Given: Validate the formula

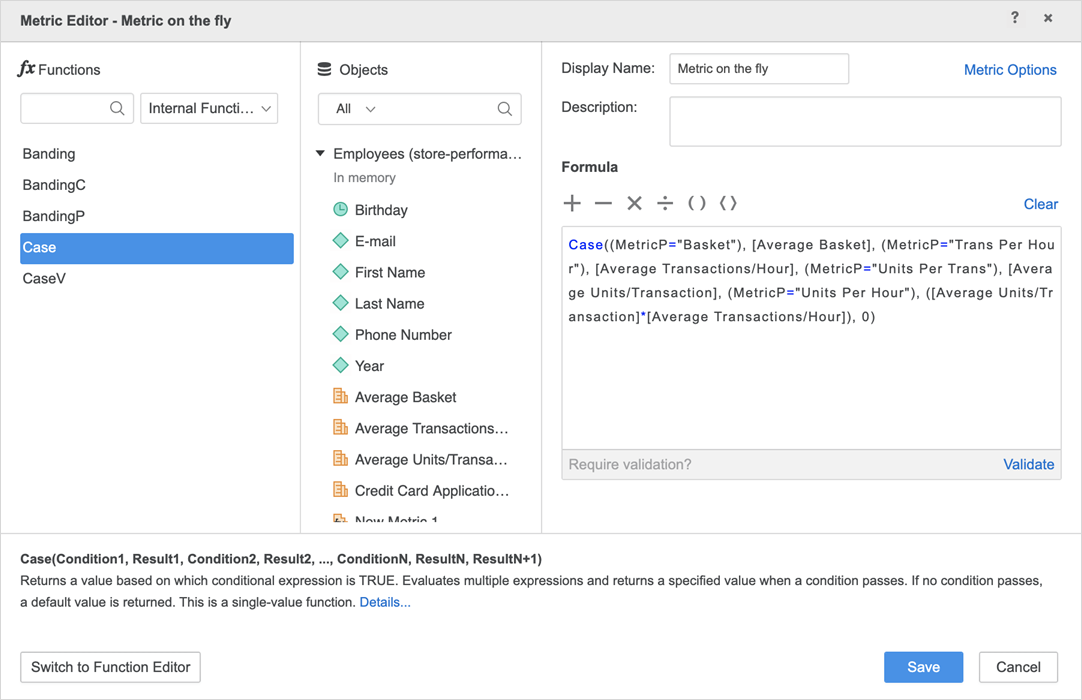Looking at the screenshot, I should pos(1028,464).
